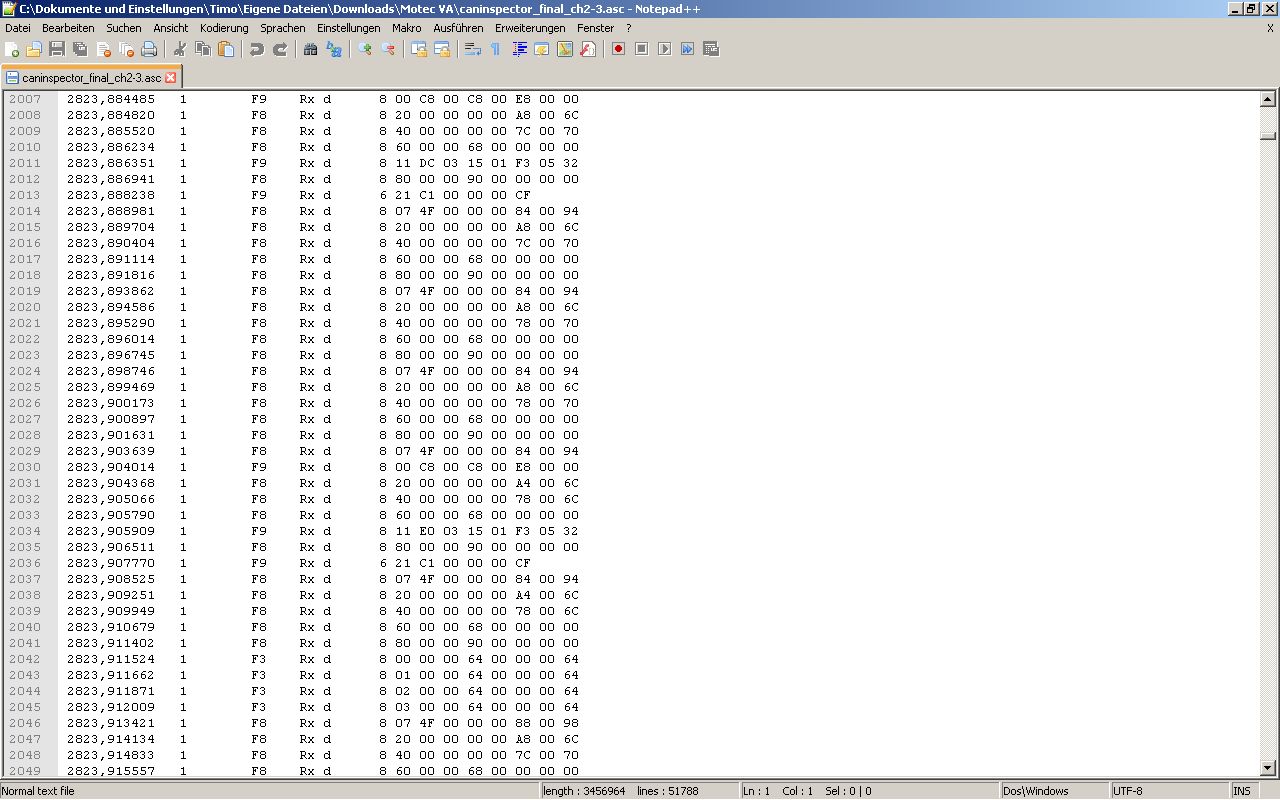Image resolution: width=1280 pixels, height=800 pixels.
Task: Open the Einstellungen menu
Action: pyautogui.click(x=349, y=28)
